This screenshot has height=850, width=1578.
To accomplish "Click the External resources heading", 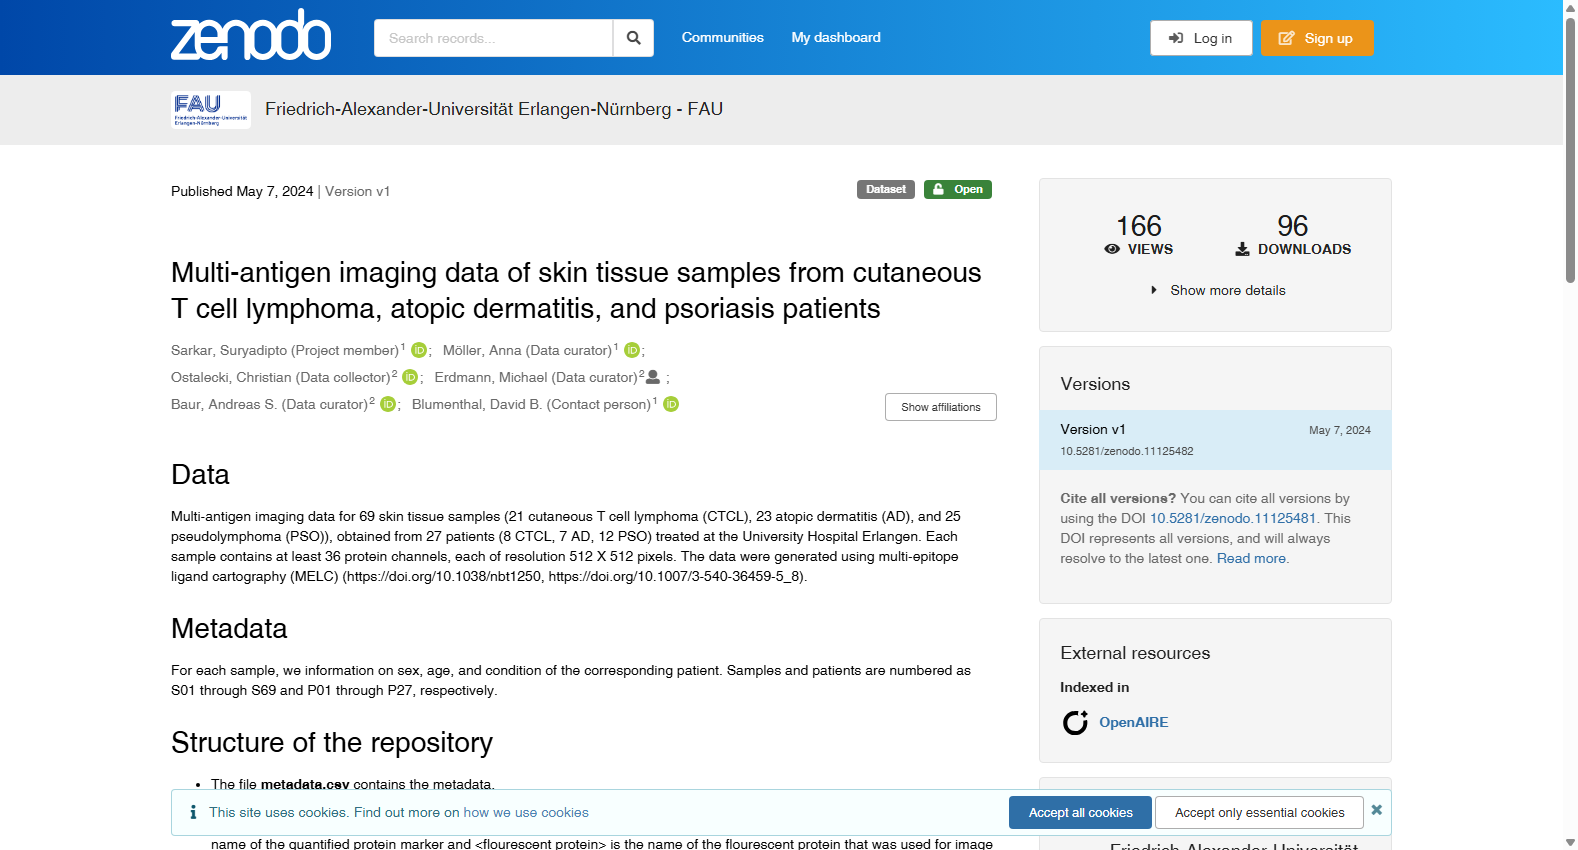I will pos(1135,653).
